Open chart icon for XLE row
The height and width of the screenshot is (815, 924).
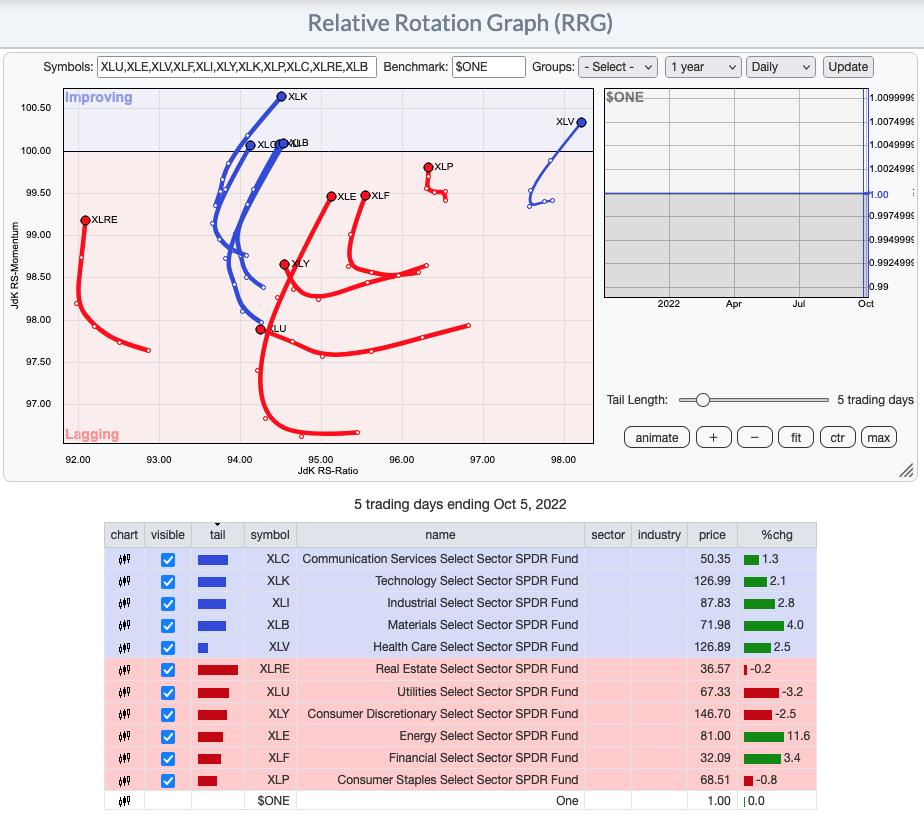pyautogui.click(x=124, y=736)
